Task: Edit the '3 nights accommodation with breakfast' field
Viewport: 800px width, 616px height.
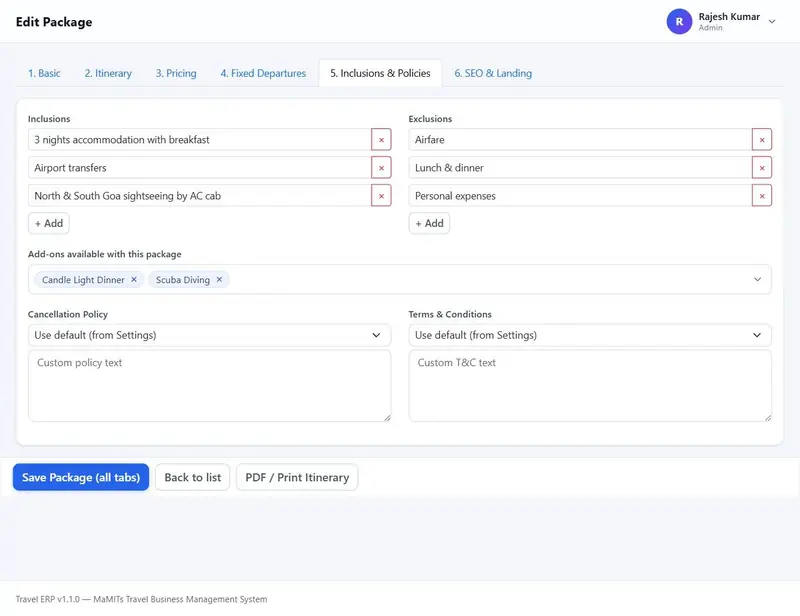Action: click(x=199, y=140)
